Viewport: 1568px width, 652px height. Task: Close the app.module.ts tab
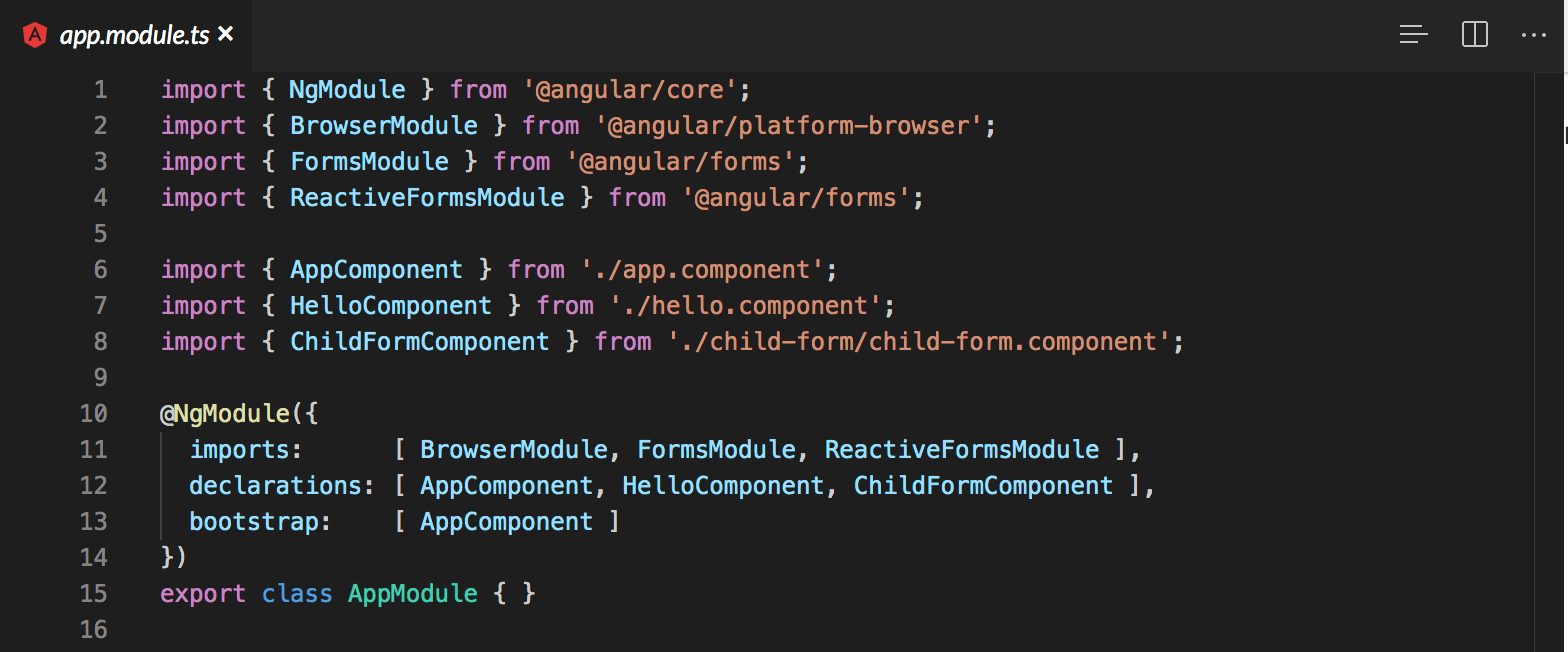225,33
